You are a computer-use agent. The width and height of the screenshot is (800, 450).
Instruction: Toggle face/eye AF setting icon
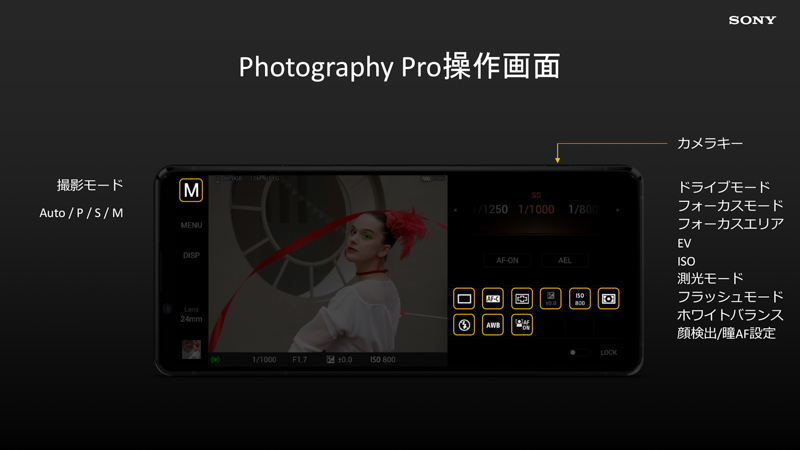tap(521, 325)
